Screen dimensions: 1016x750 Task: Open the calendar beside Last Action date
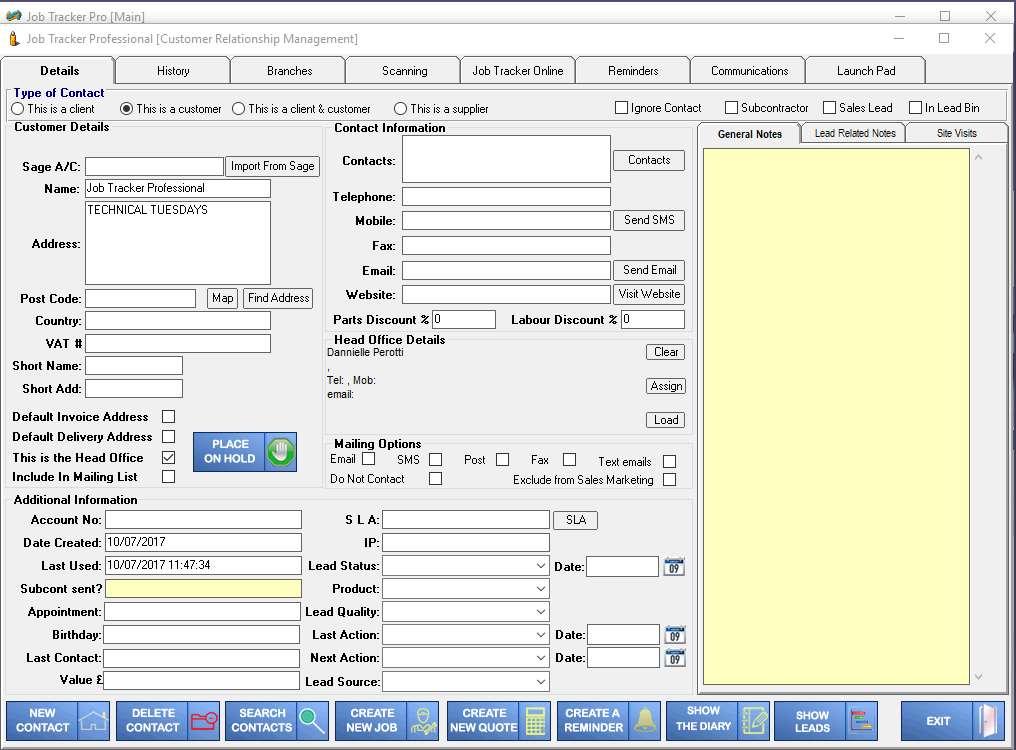click(675, 635)
